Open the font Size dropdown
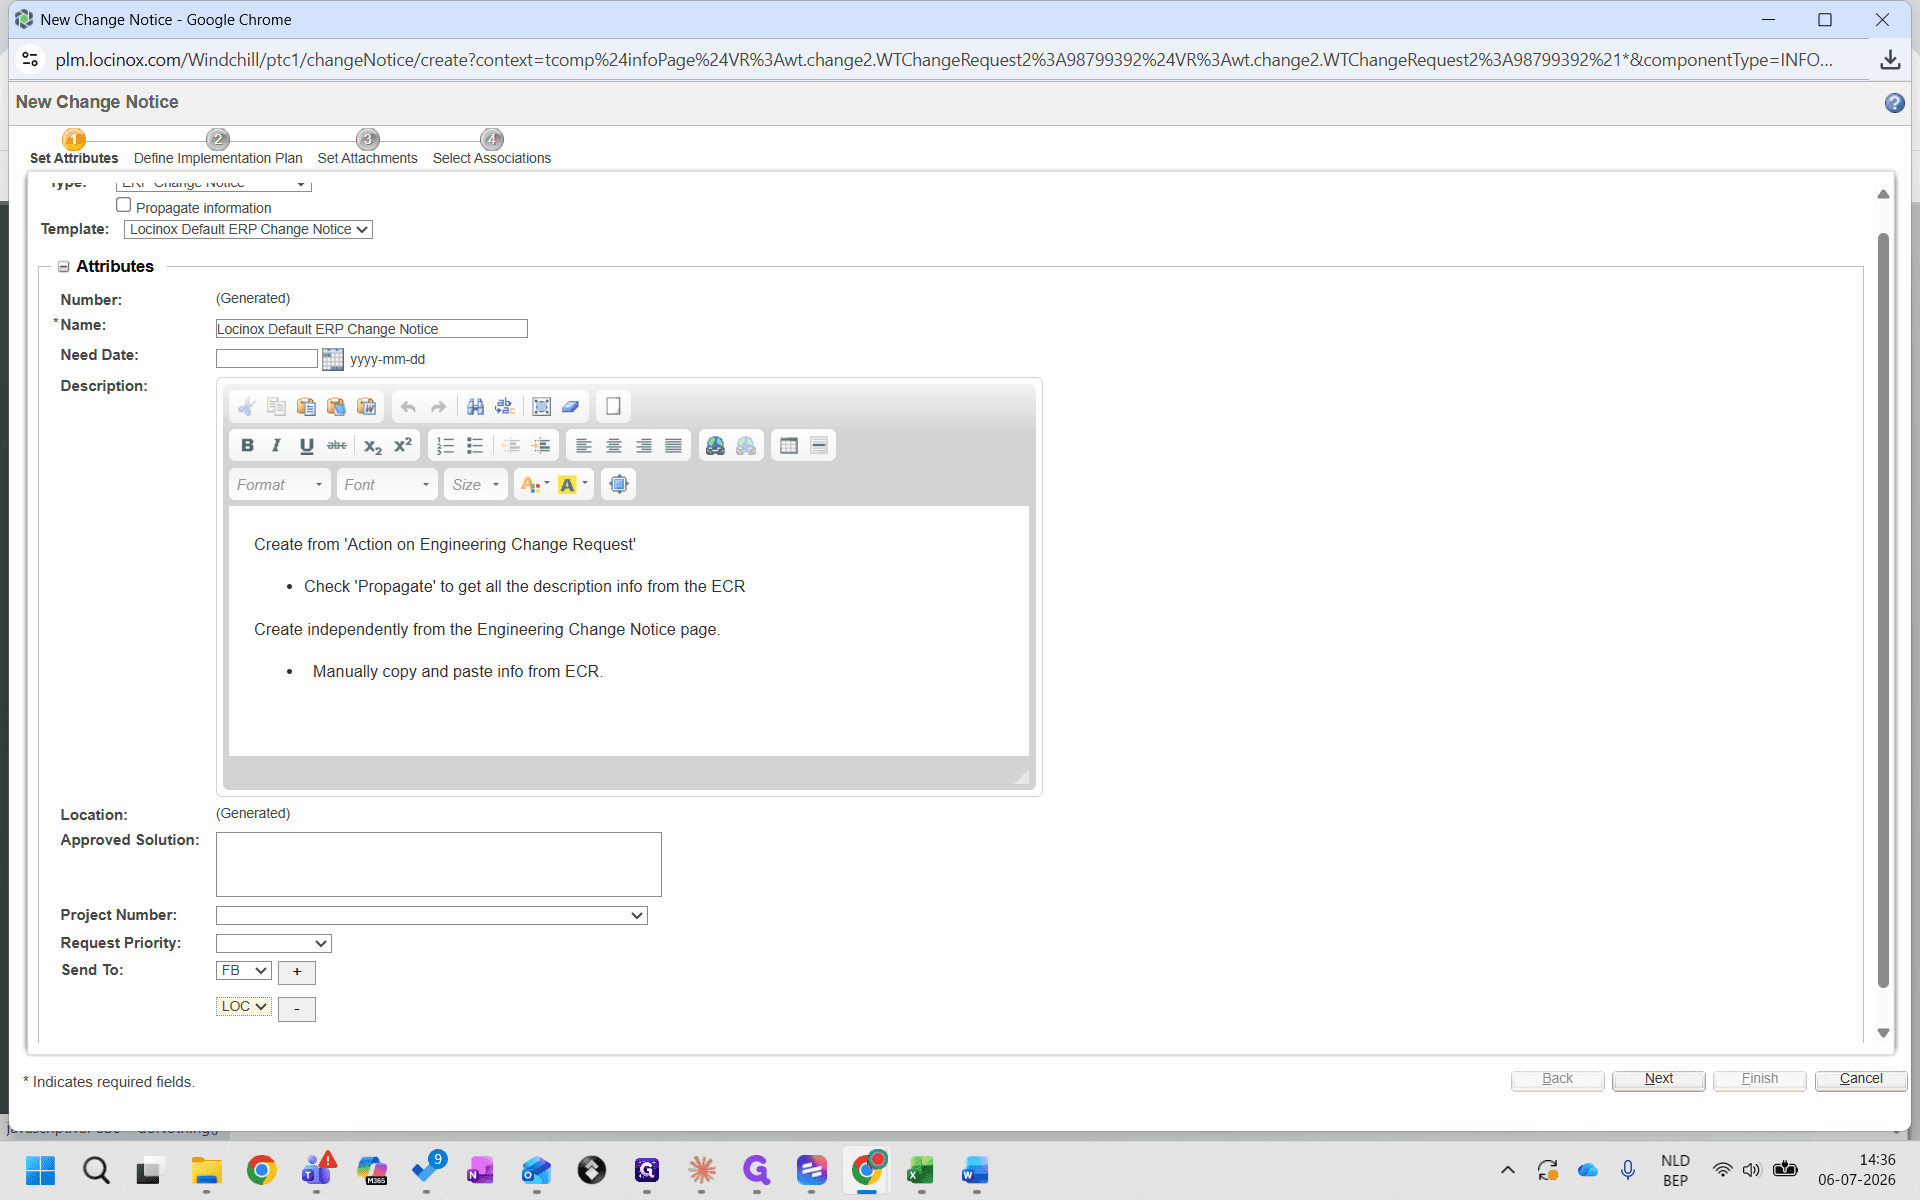The height and width of the screenshot is (1200, 1920). point(475,485)
